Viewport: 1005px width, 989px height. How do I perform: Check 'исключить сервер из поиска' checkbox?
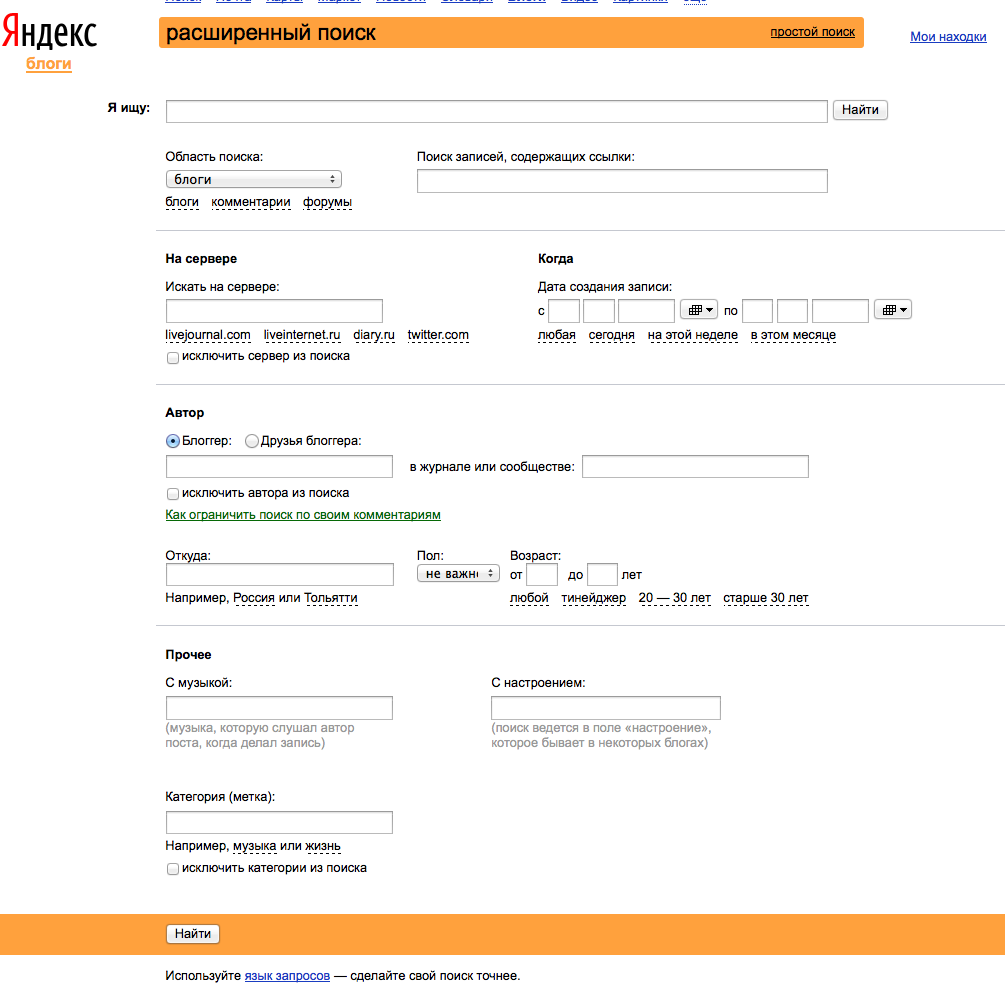173,357
